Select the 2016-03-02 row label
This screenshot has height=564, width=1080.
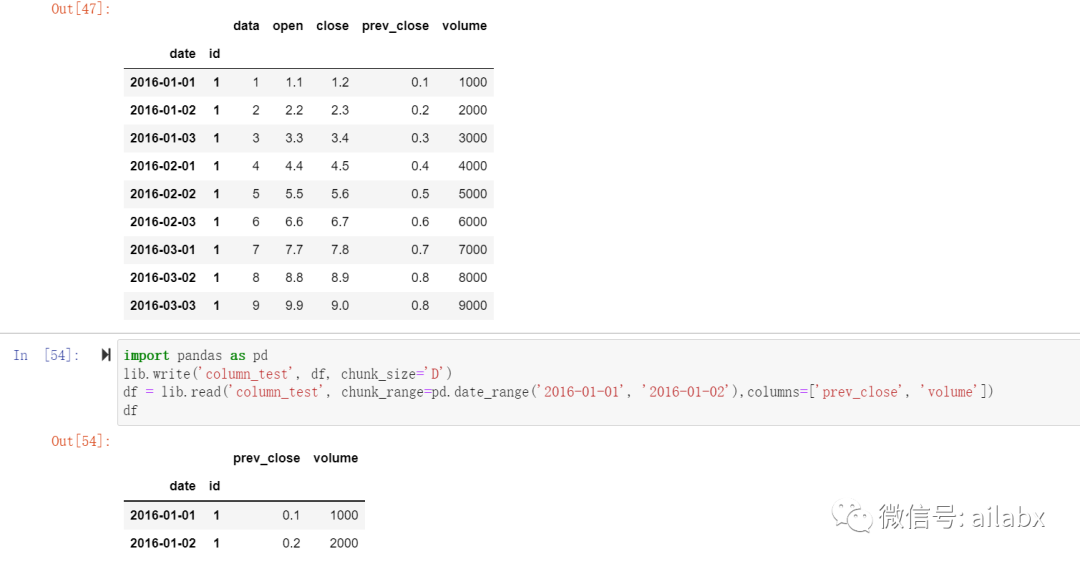click(x=163, y=278)
